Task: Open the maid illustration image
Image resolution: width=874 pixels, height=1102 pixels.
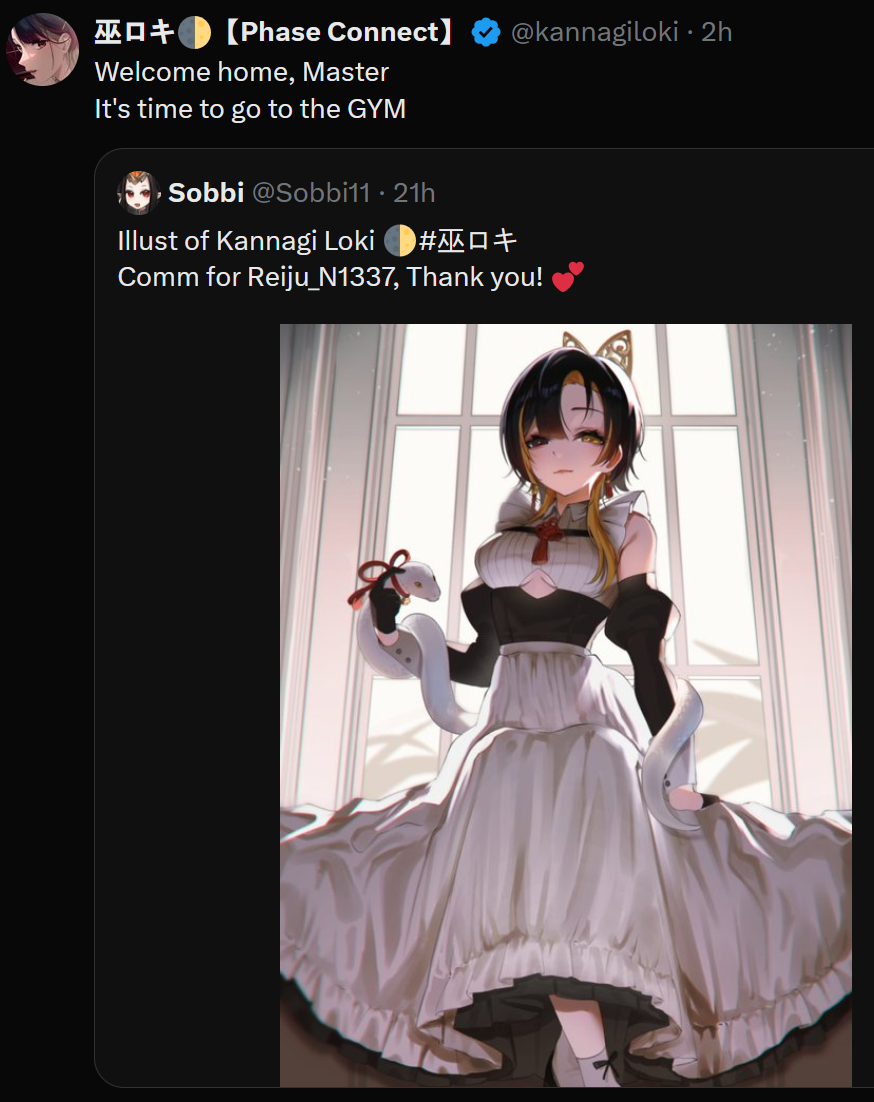Action: point(566,705)
